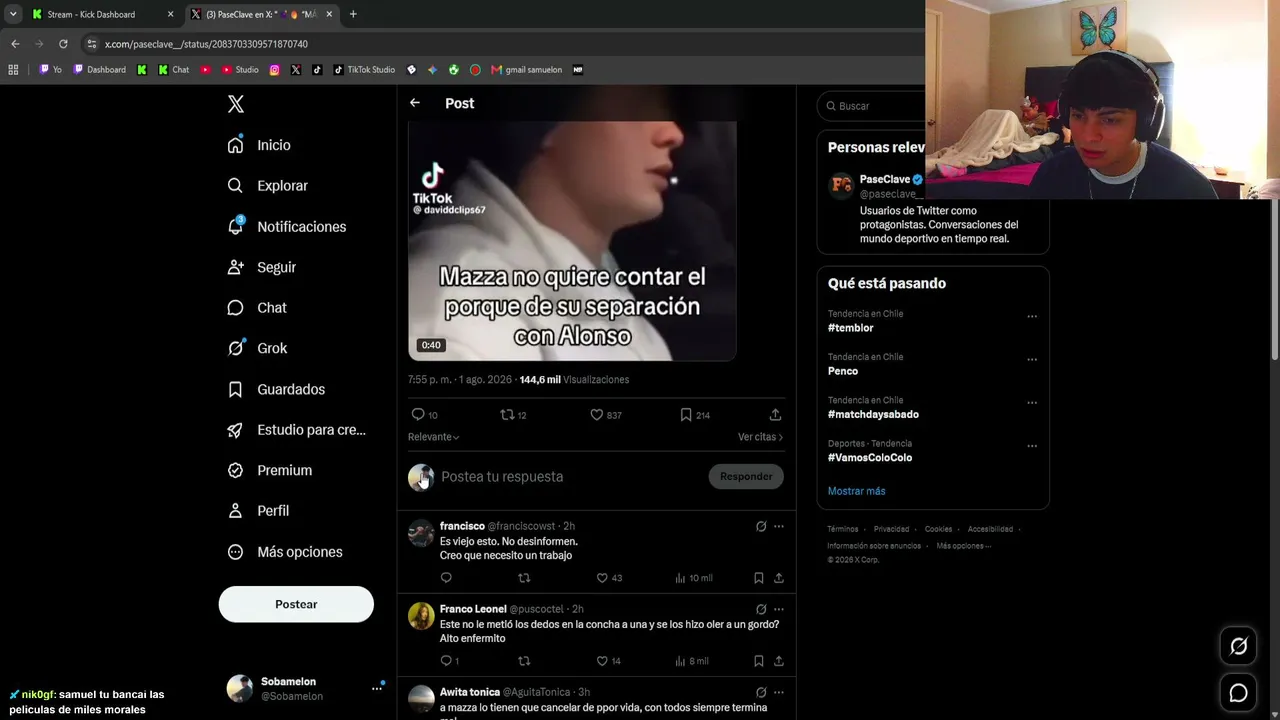The height and width of the screenshot is (720, 1280).
Task: Click Mostrar más under trends
Action: click(x=857, y=491)
